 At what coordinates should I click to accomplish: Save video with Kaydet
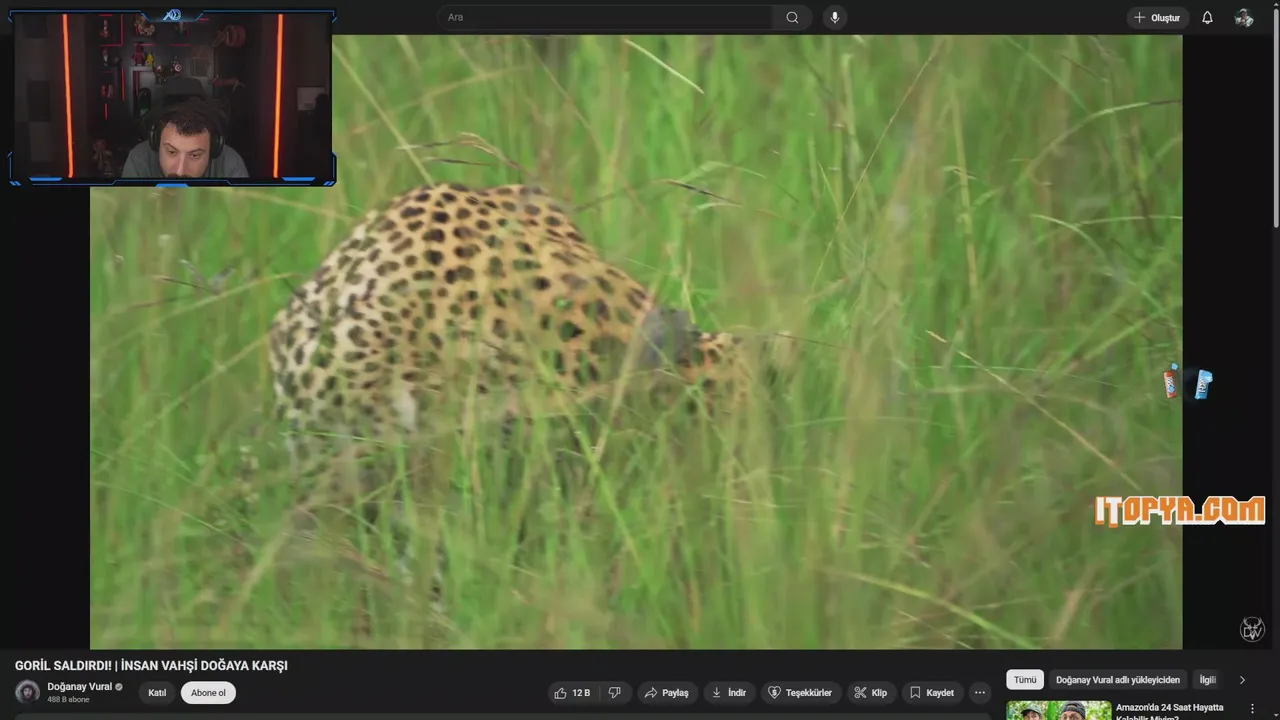[932, 693]
